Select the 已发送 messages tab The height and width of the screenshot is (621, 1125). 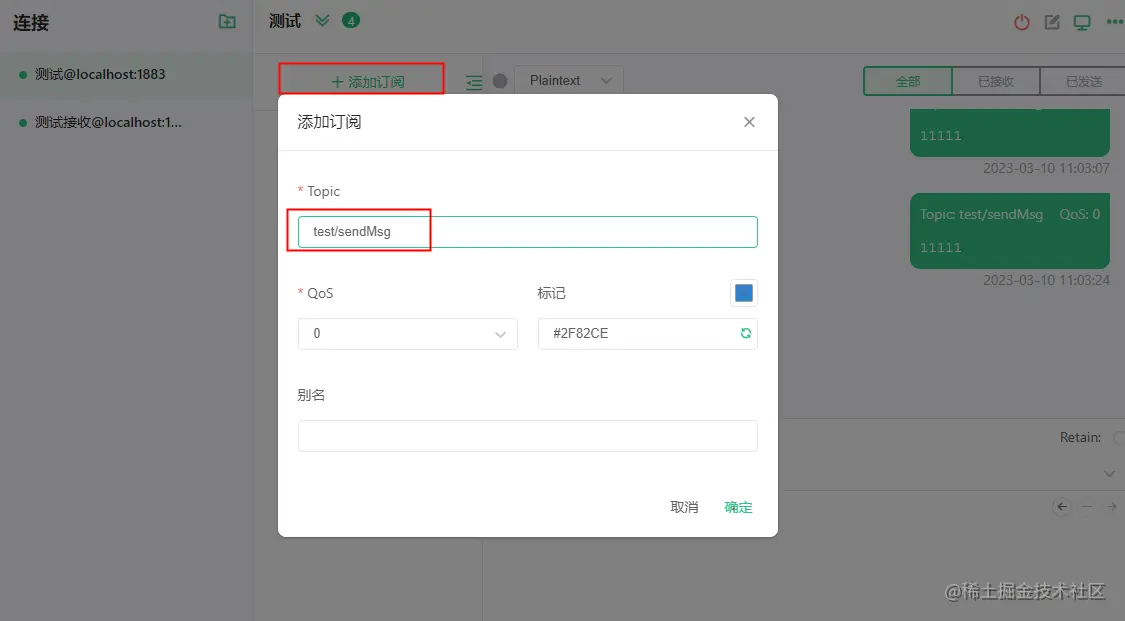tap(1083, 81)
